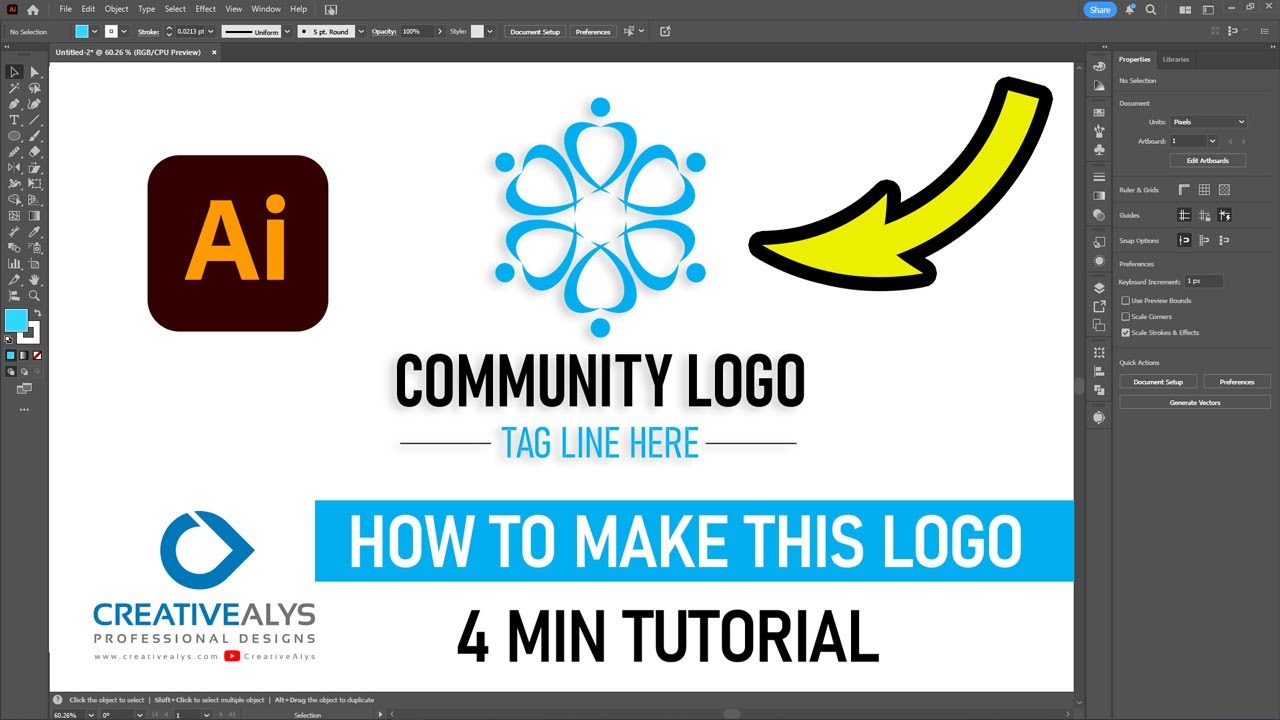1280x720 pixels.
Task: Click Document Setup in Quick Actions
Action: [x=1158, y=382]
